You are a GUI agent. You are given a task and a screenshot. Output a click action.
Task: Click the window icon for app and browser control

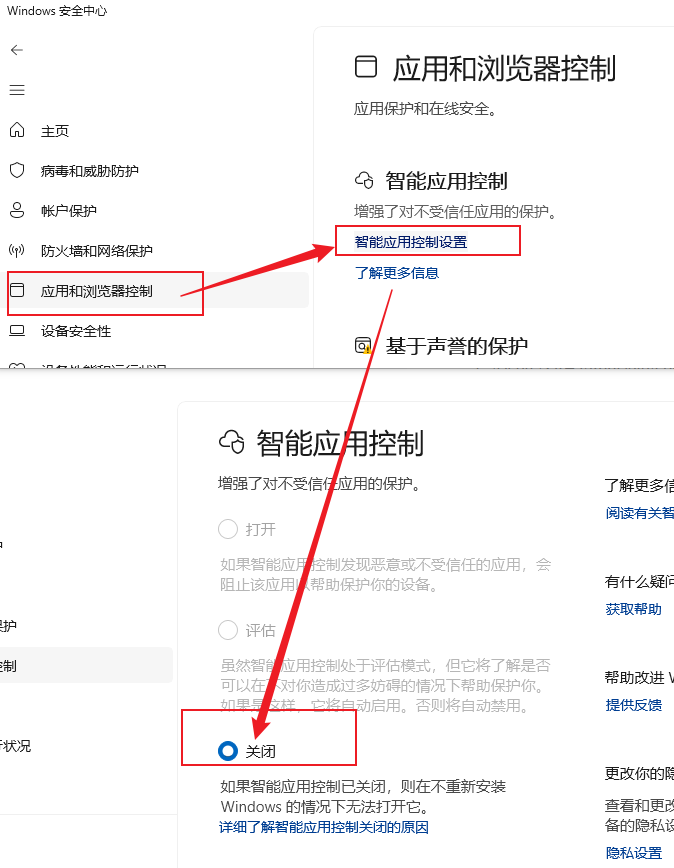click(17, 290)
